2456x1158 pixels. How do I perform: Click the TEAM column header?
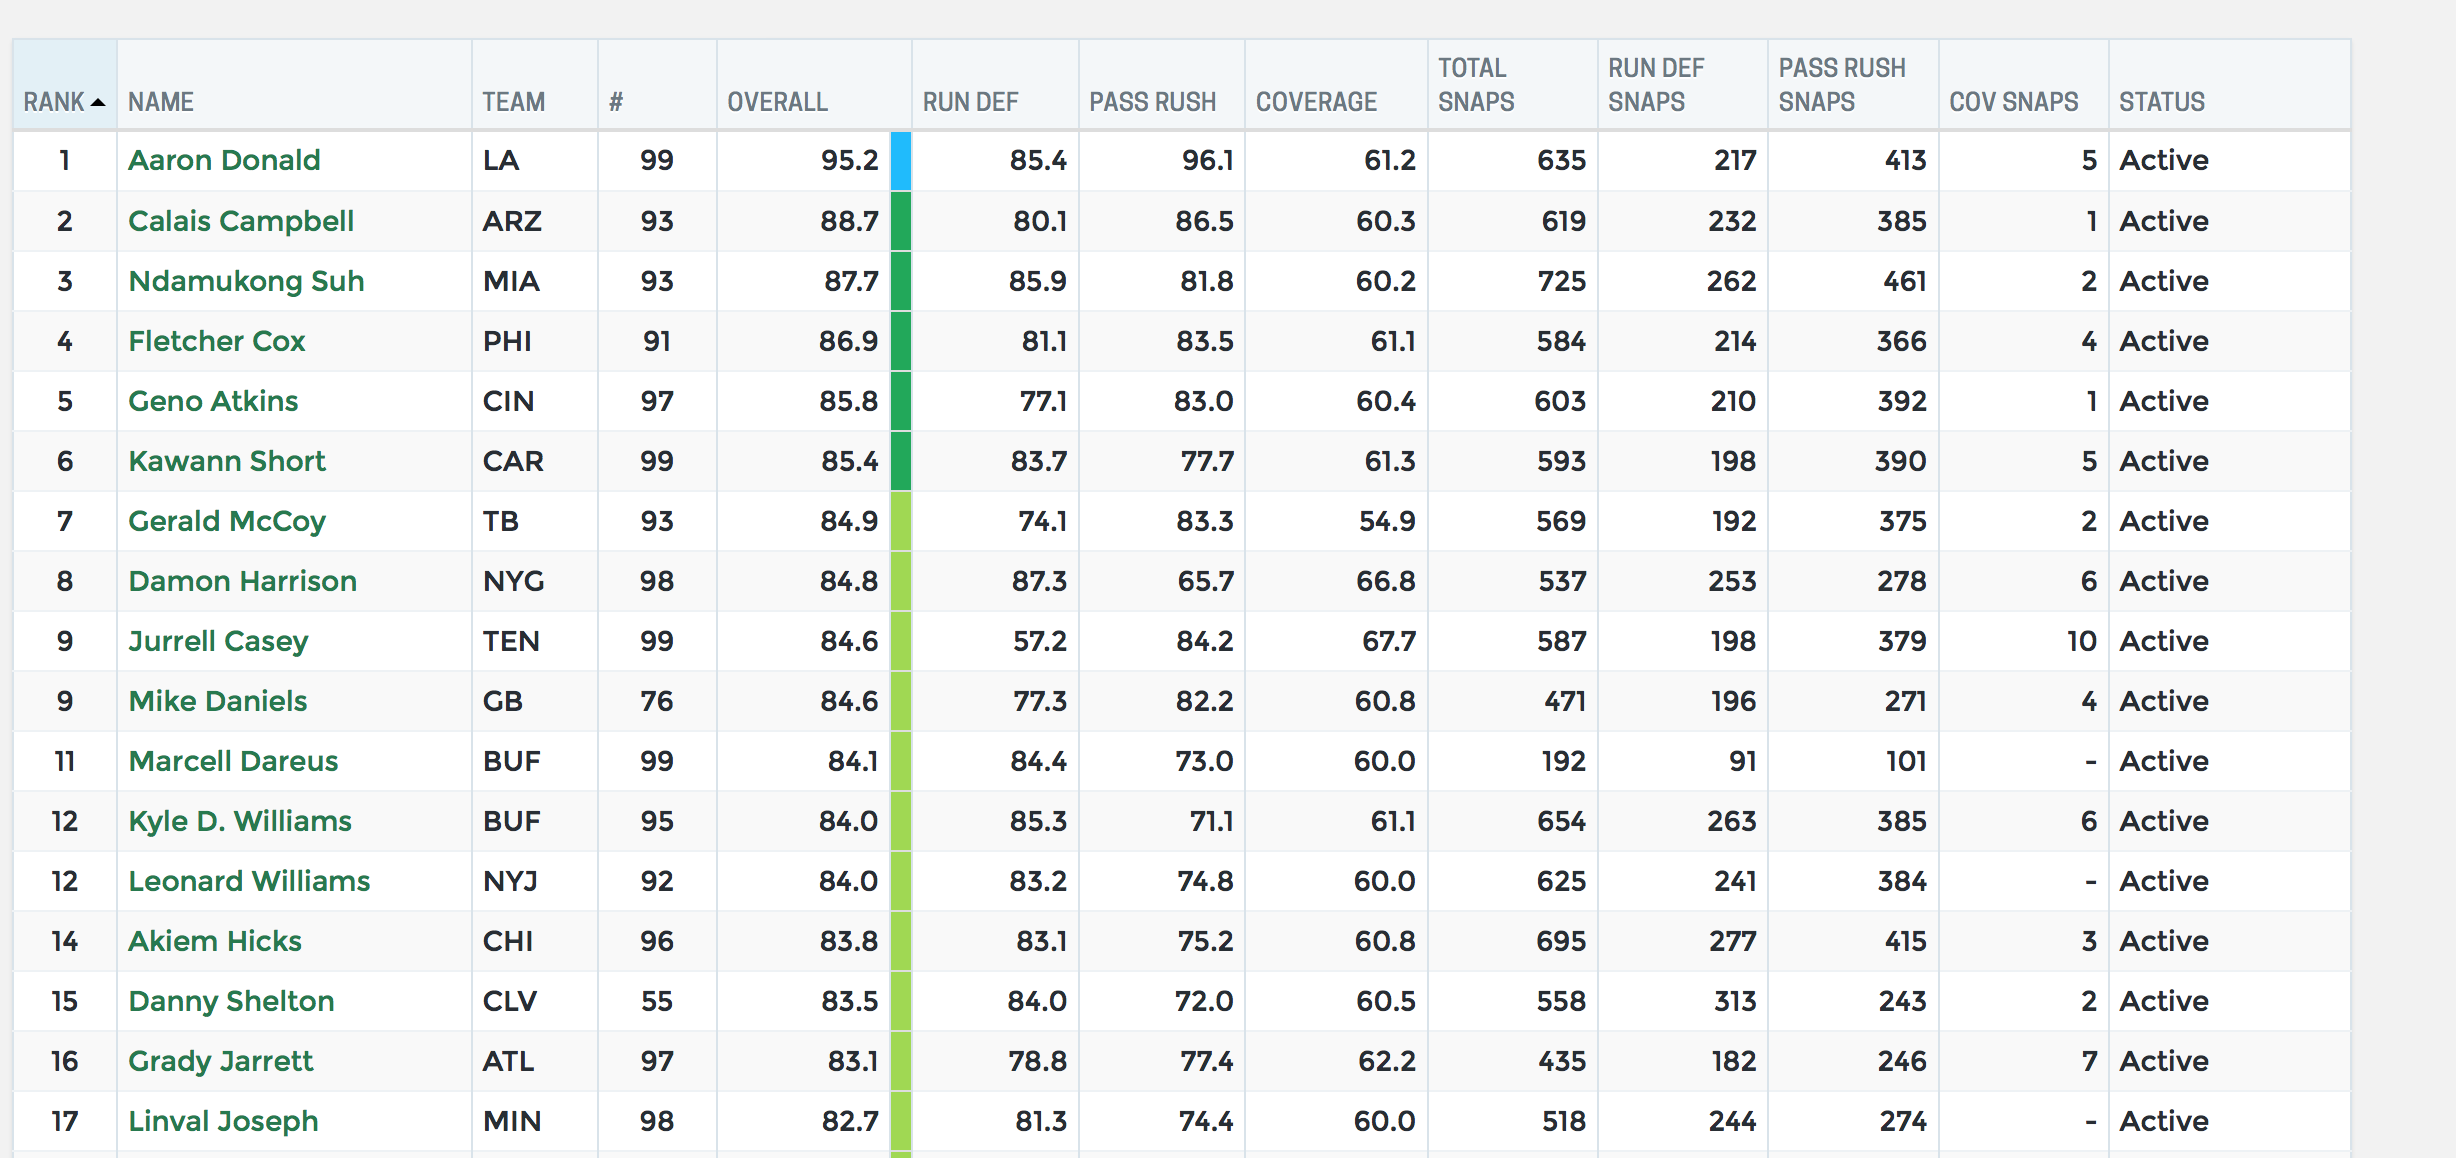[x=513, y=102]
